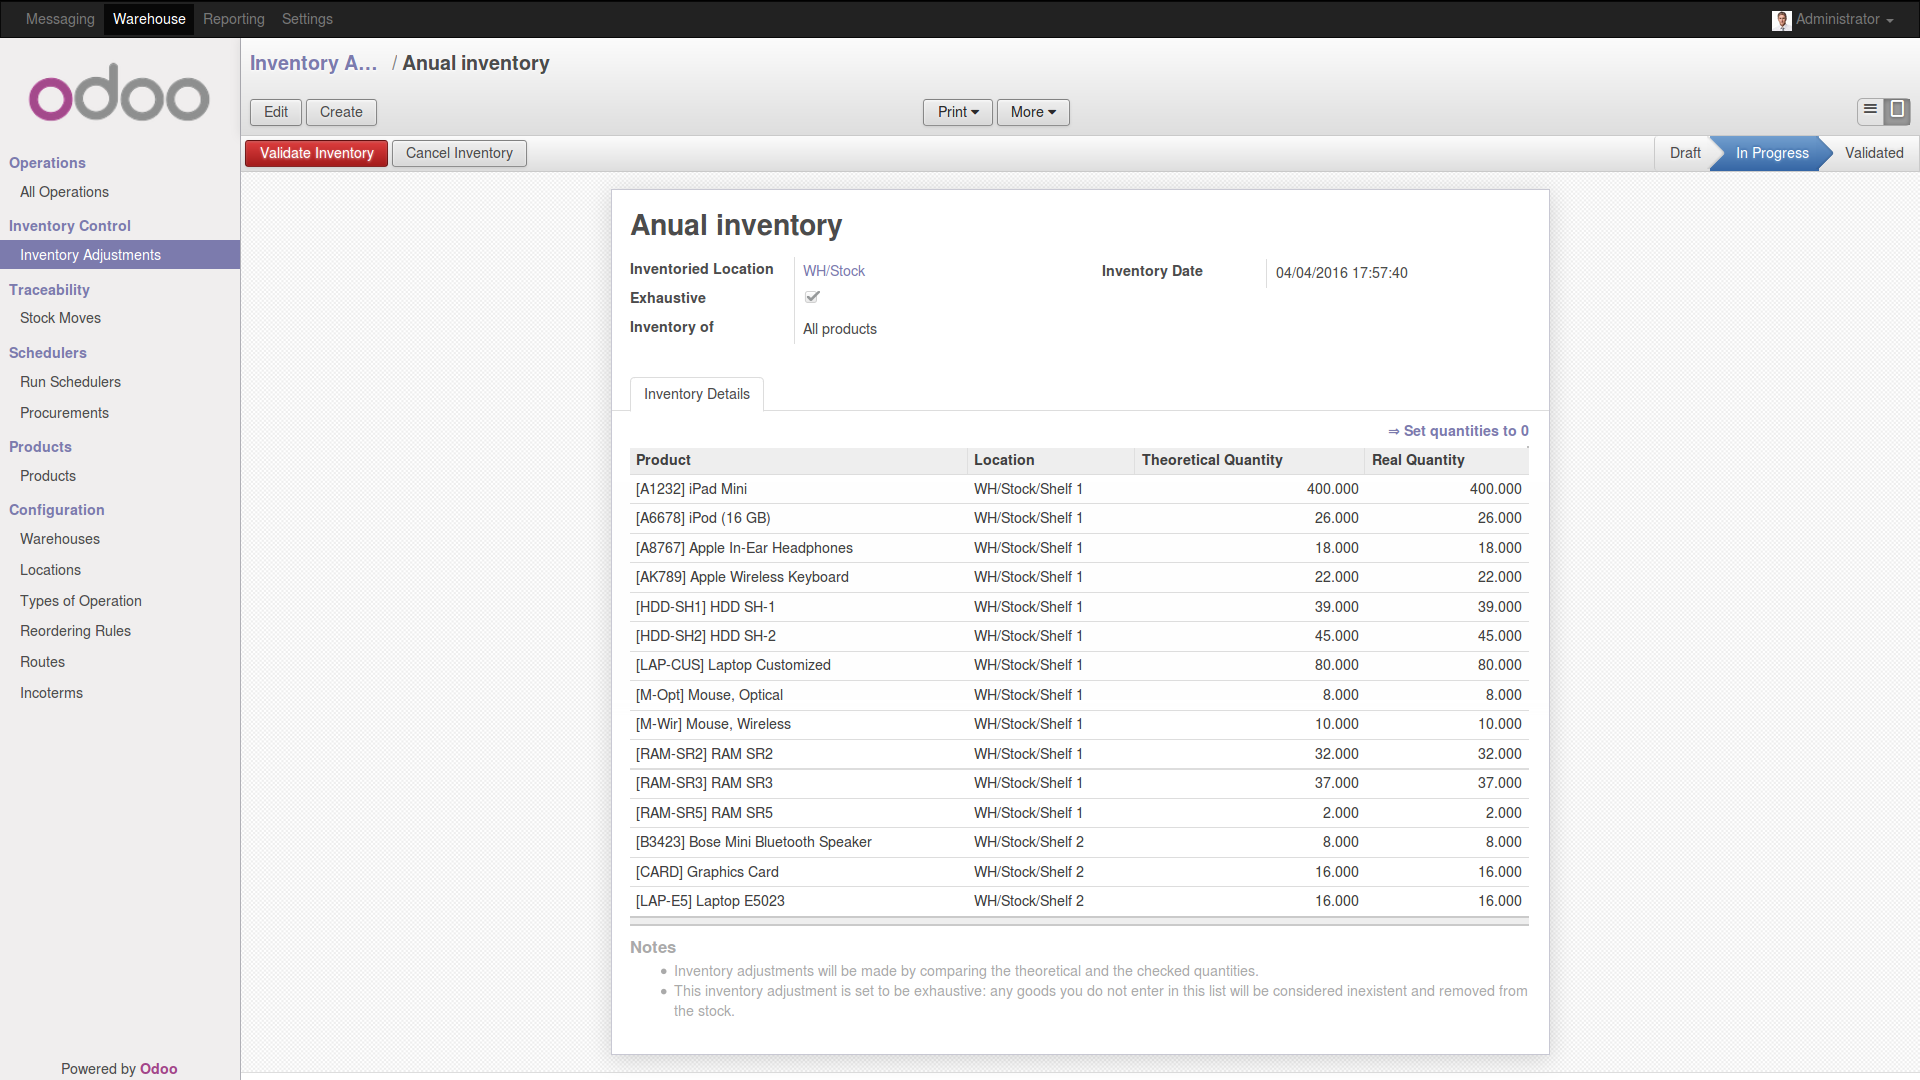Open the Print dropdown
Viewport: 1920px width, 1080px height.
956,112
